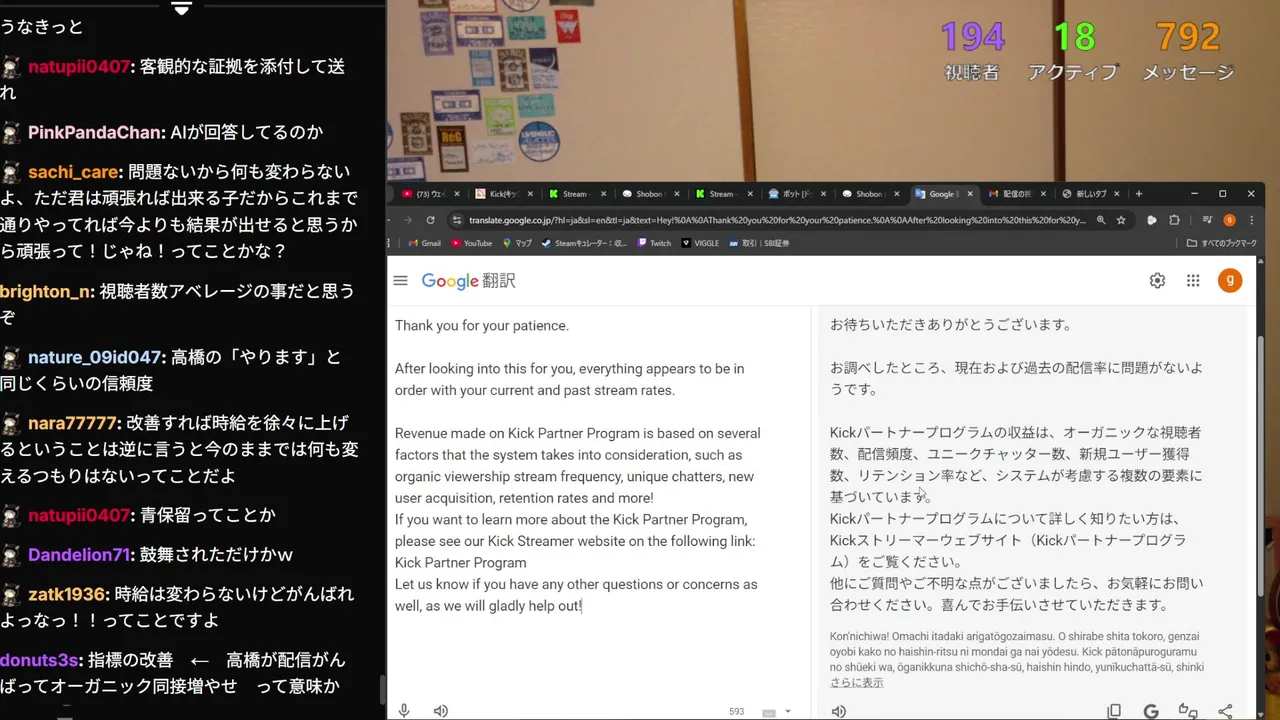
Task: Open Google Translate settings gear
Action: (1157, 281)
